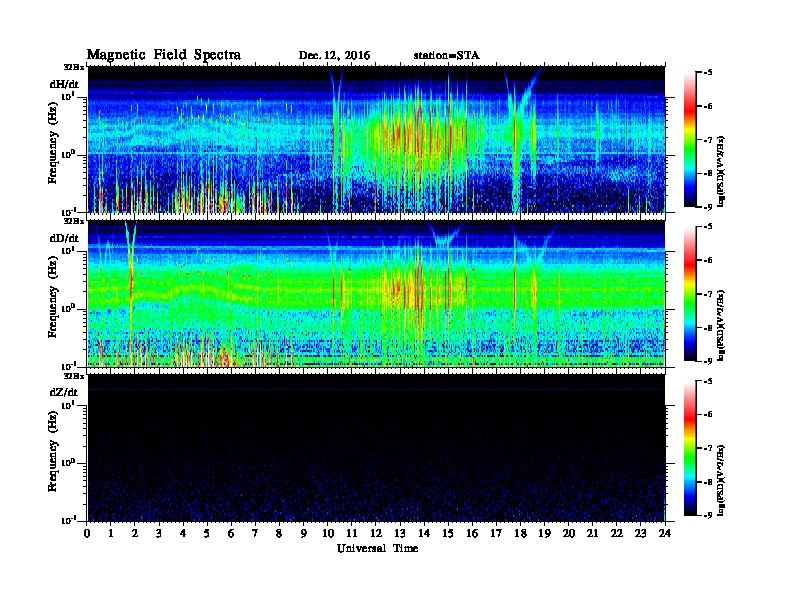Click the "dZ/dt" panel label
Image resolution: width=792 pixels, height=612 pixels.
pyautogui.click(x=64, y=392)
